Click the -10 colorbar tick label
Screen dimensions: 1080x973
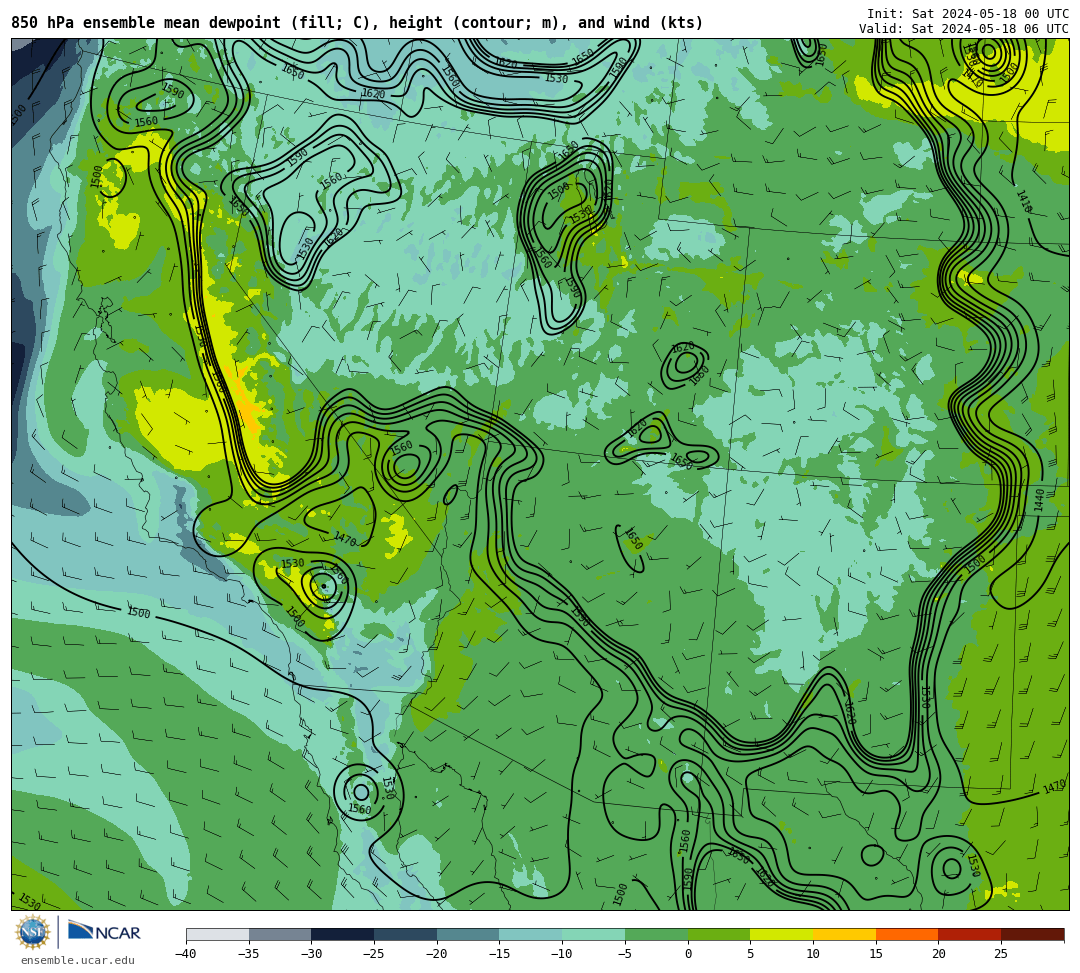[561, 954]
